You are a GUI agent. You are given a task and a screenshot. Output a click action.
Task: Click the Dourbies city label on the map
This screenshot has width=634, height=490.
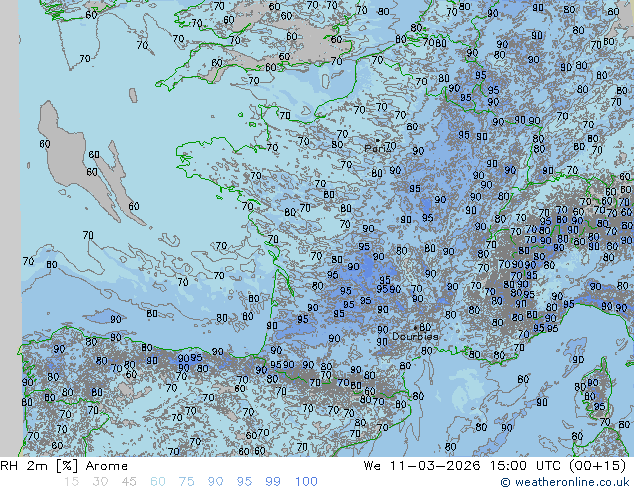[415, 336]
